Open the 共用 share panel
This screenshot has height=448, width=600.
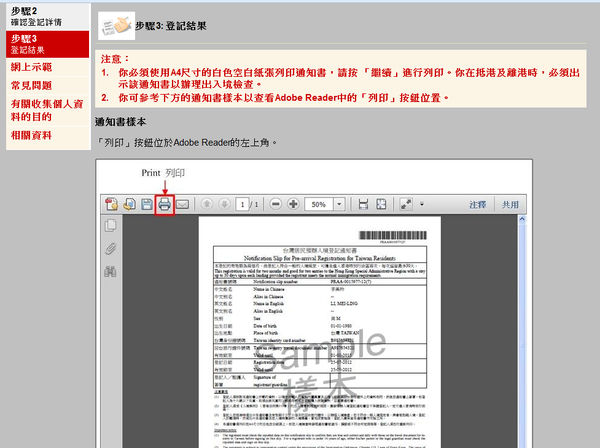pos(511,203)
